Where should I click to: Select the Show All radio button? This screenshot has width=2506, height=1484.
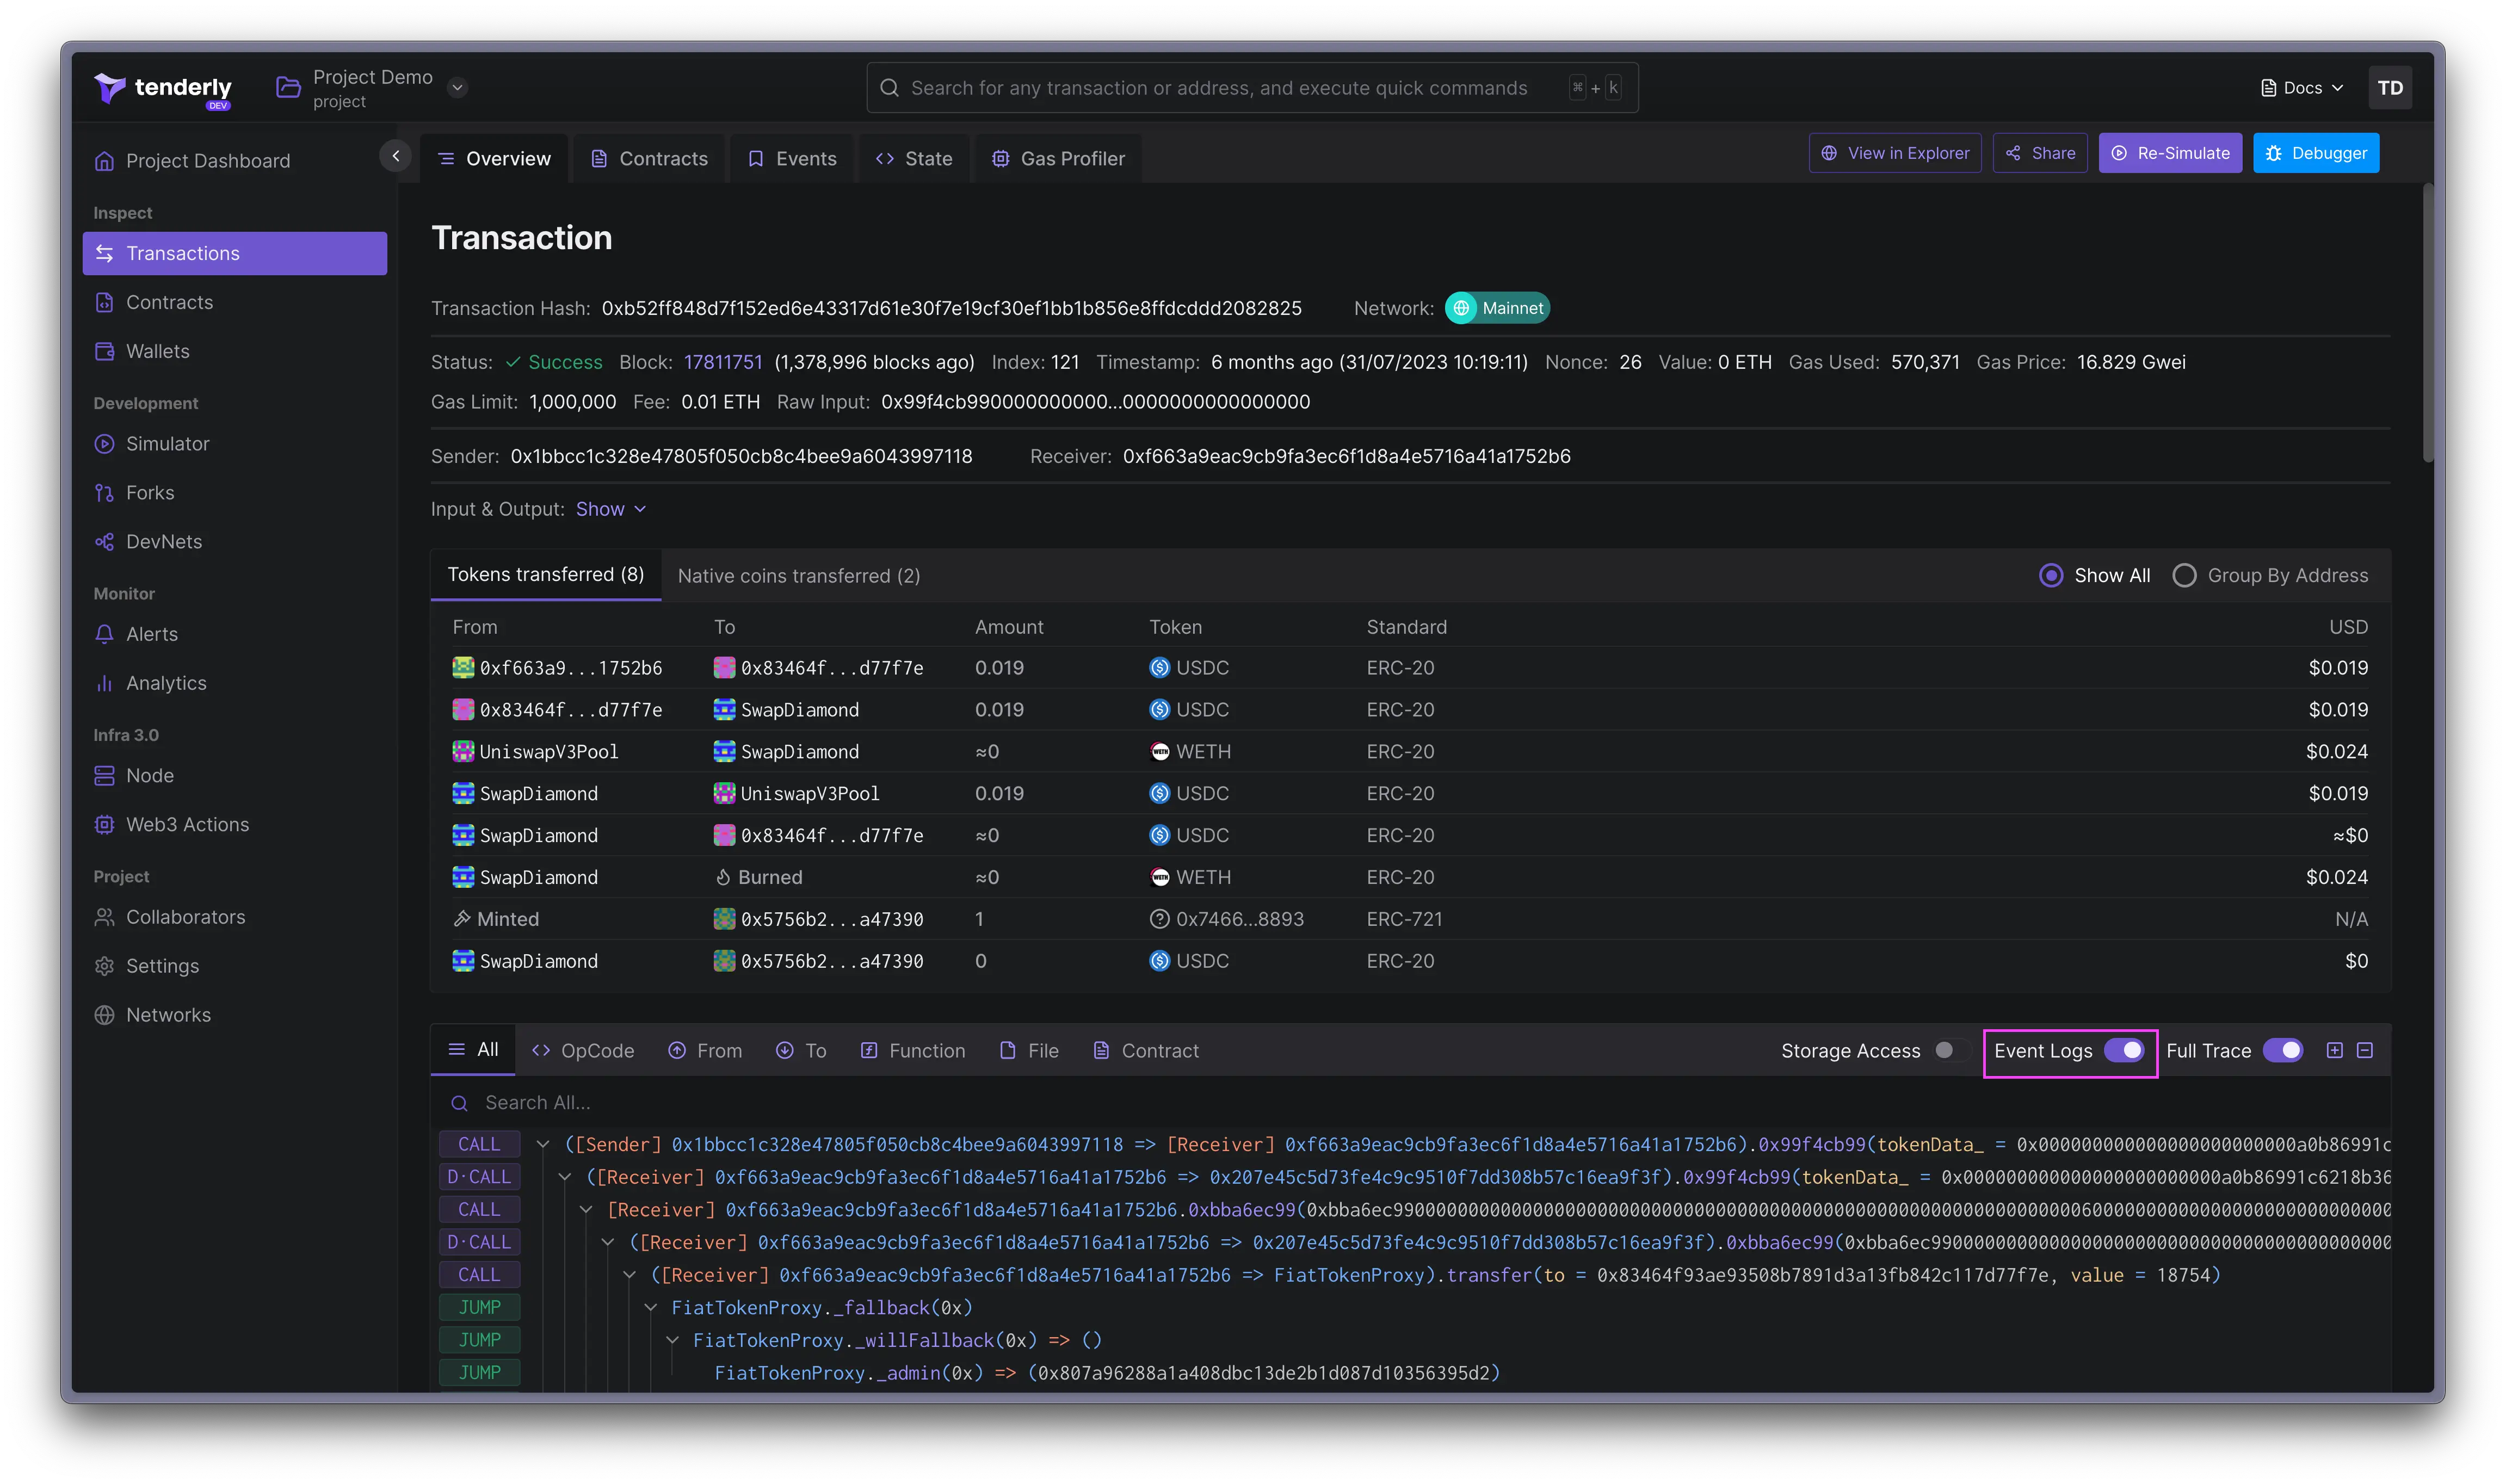(x=2051, y=576)
